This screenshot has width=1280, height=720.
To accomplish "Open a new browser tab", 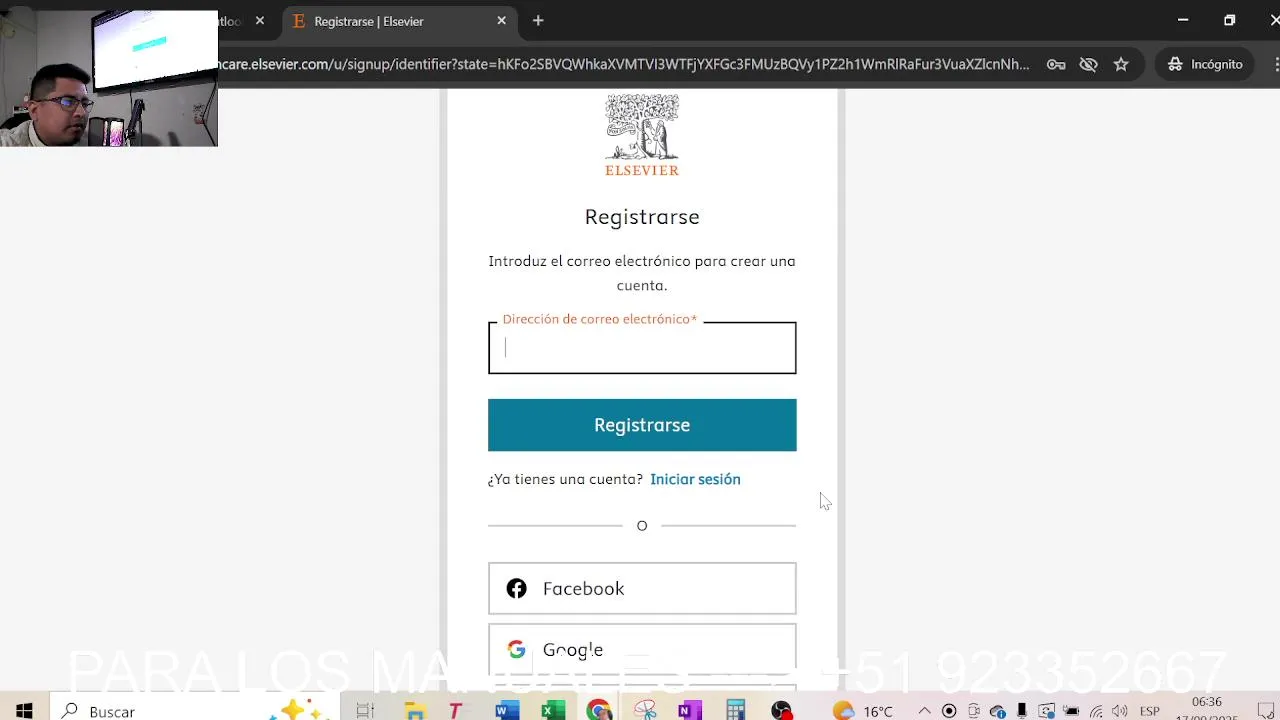I will tap(538, 21).
